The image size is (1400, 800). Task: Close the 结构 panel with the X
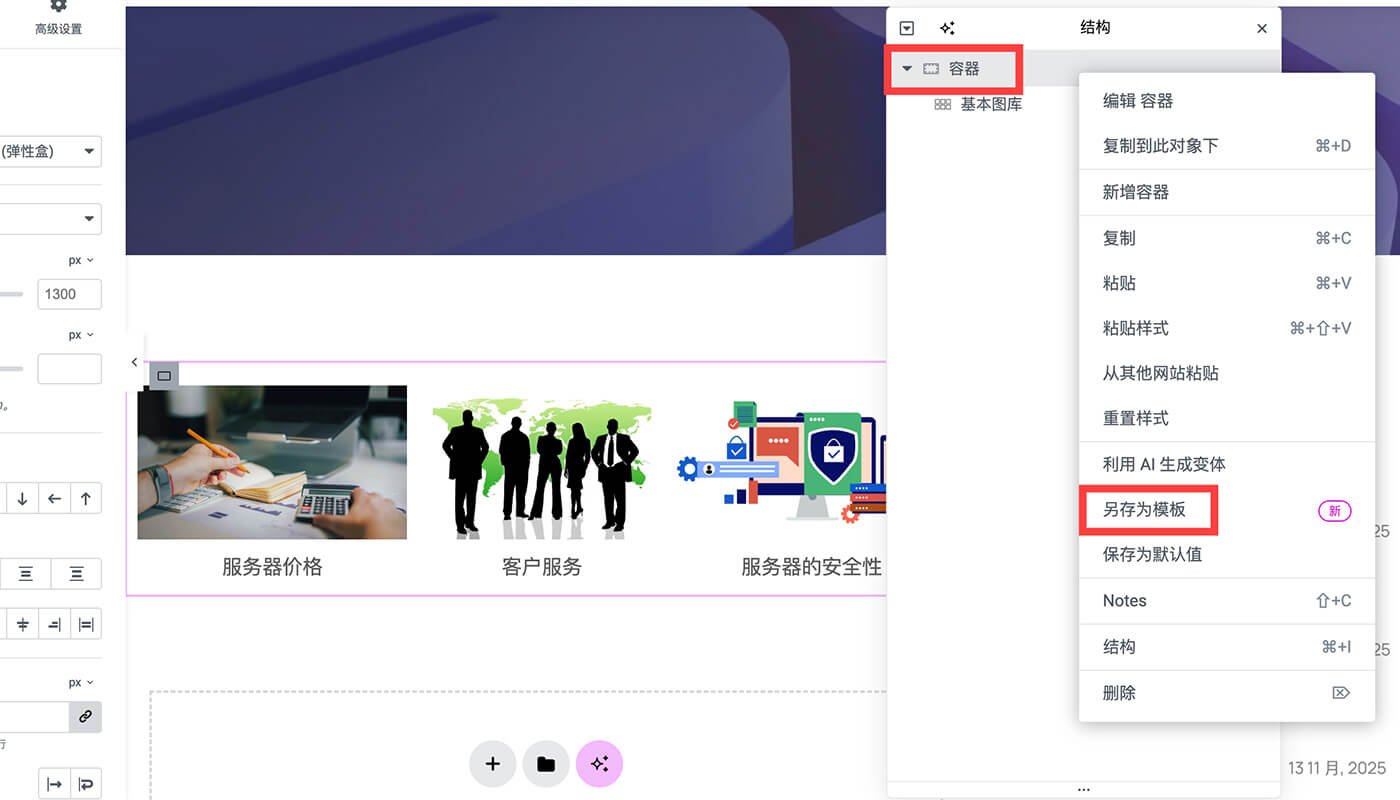tap(1261, 28)
